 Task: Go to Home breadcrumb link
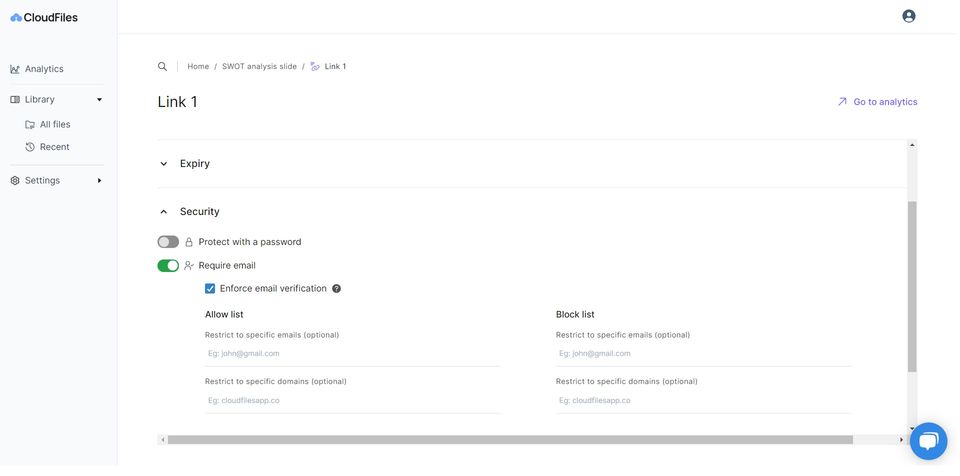(198, 66)
